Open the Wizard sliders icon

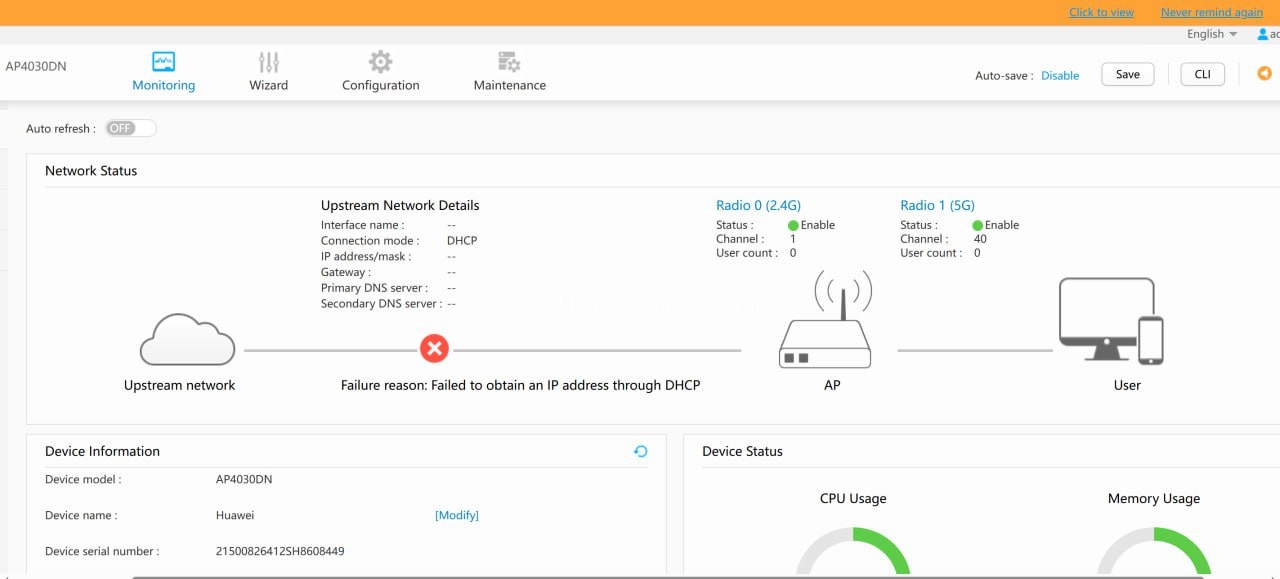coord(268,63)
